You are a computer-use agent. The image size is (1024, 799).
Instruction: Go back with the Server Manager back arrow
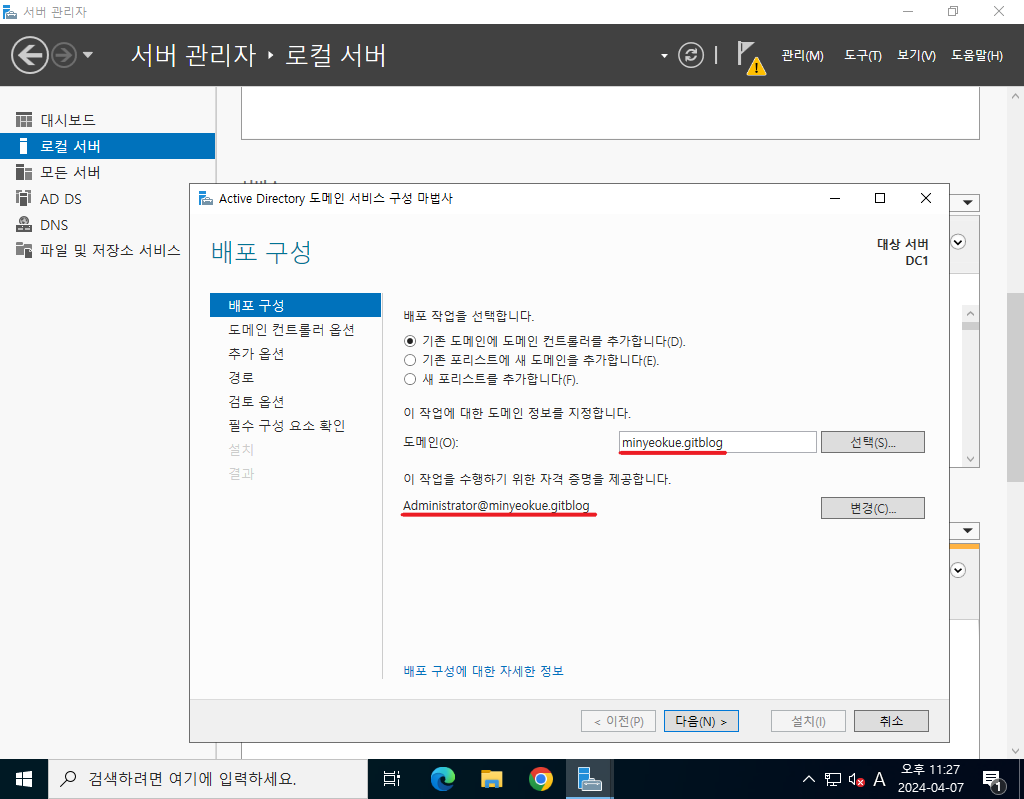(29, 55)
